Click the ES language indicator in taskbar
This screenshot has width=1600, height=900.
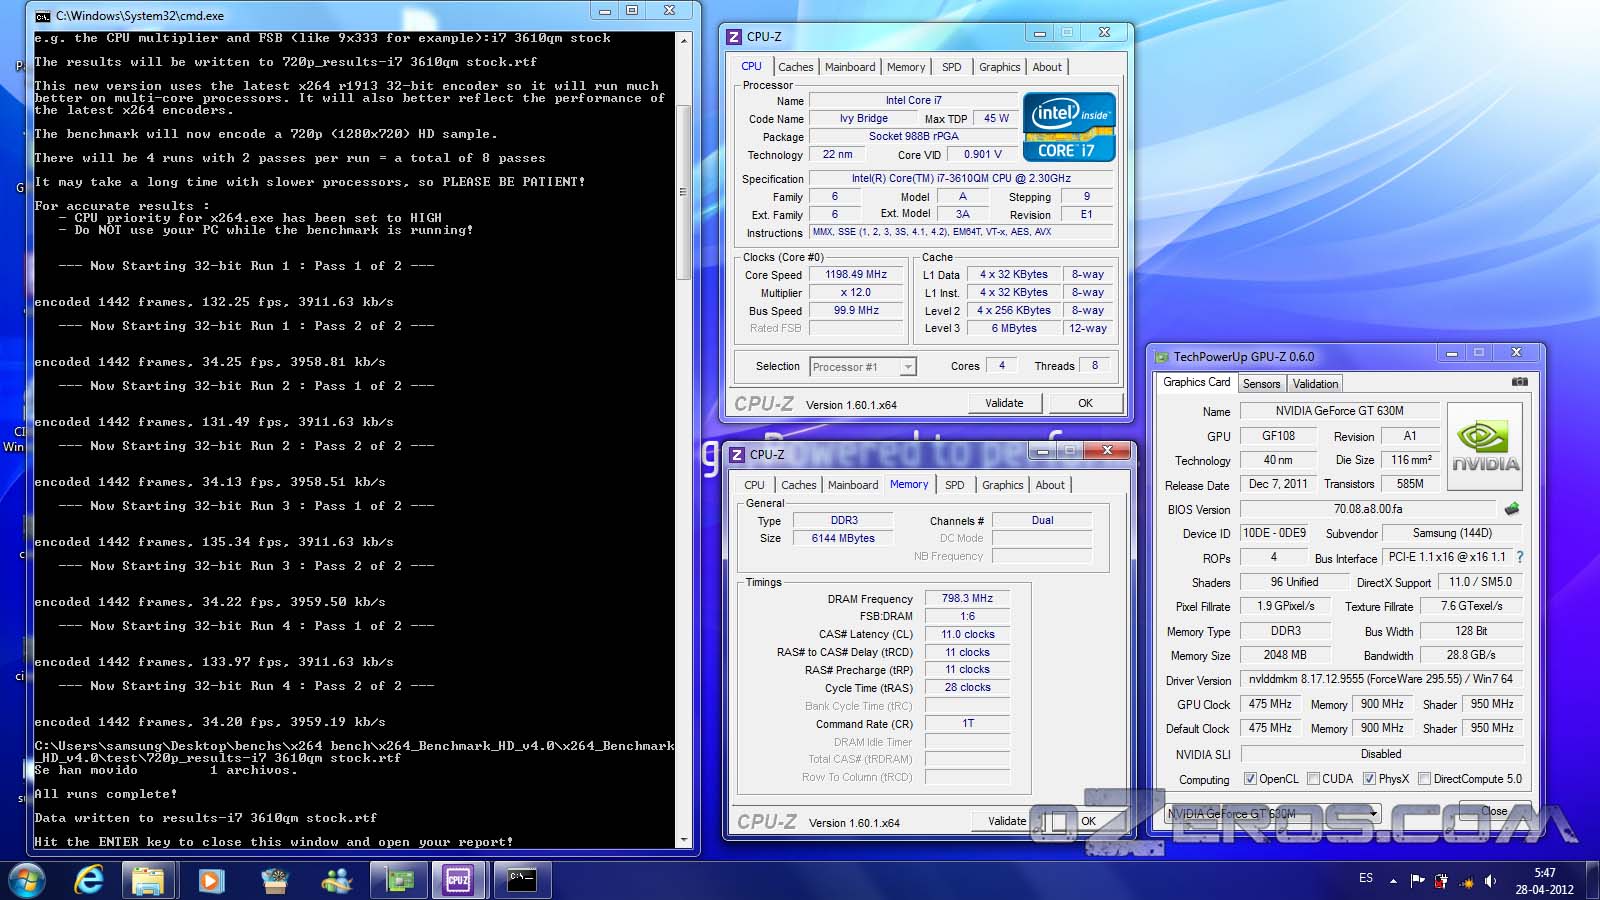[x=1366, y=878]
